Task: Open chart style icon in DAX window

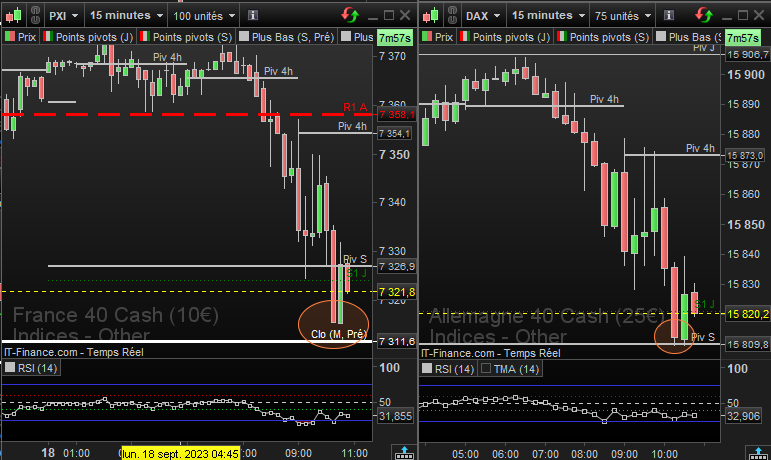Action: 430,15
